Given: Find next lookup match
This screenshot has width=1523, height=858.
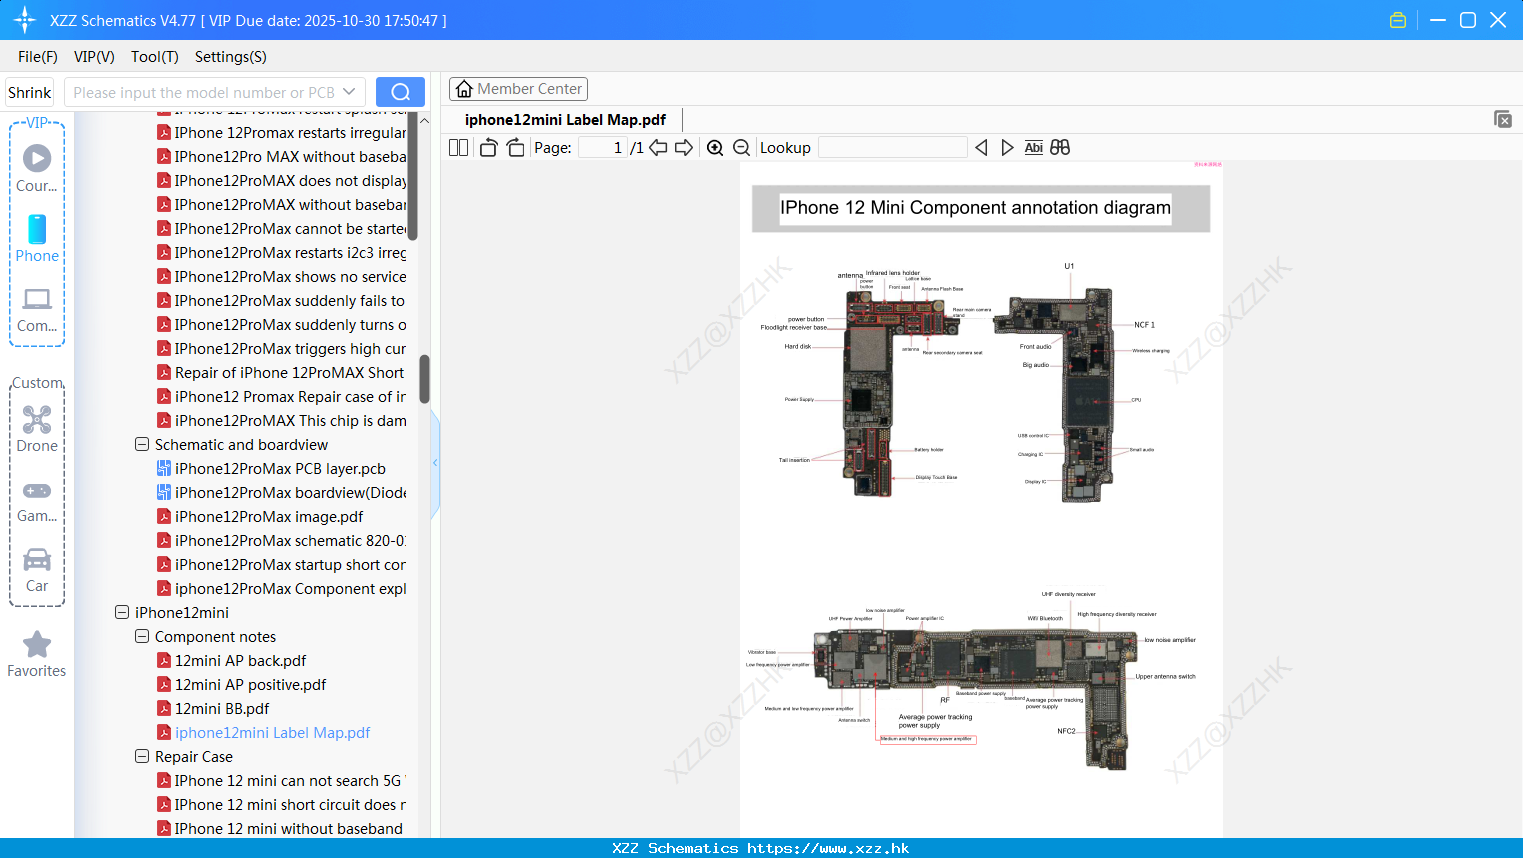Looking at the screenshot, I should pos(1007,148).
